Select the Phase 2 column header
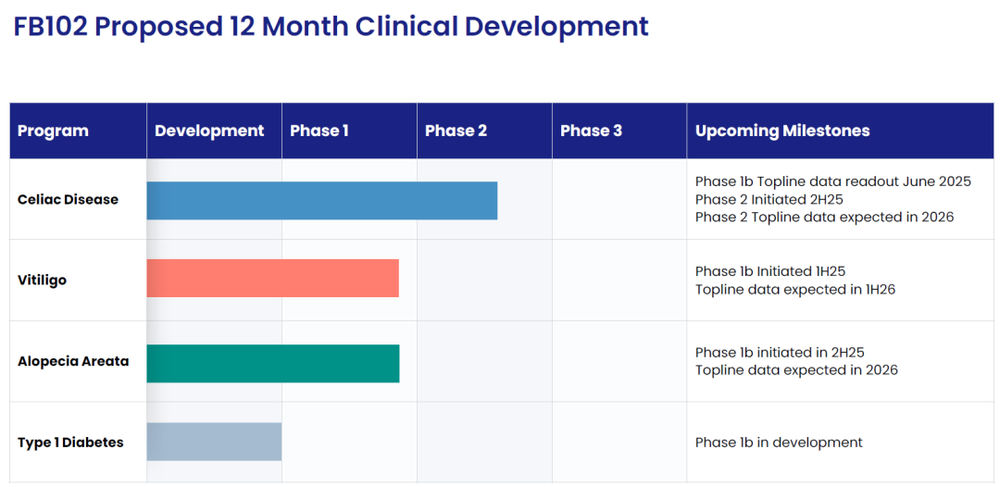1000x487 pixels. (x=456, y=131)
